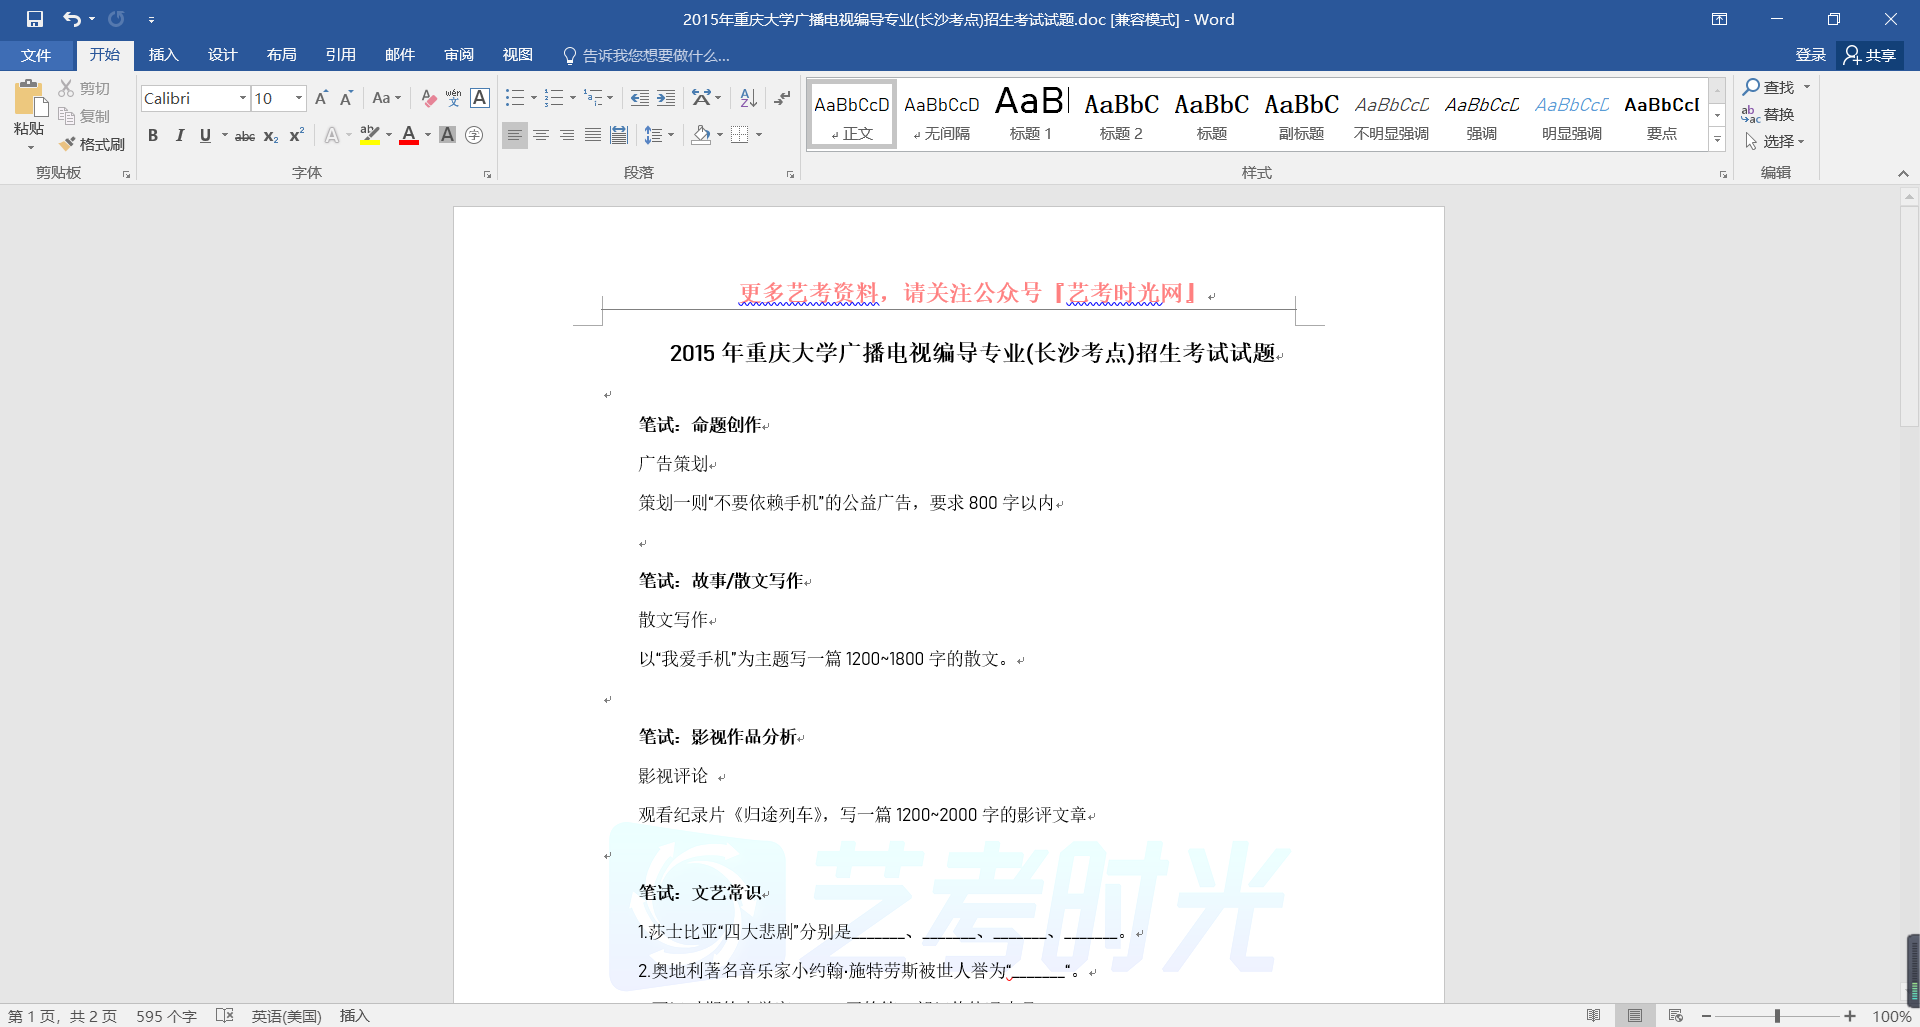Viewport: 1920px width, 1027px height.
Task: Open the Calibri font name dropdown
Action: [242, 98]
